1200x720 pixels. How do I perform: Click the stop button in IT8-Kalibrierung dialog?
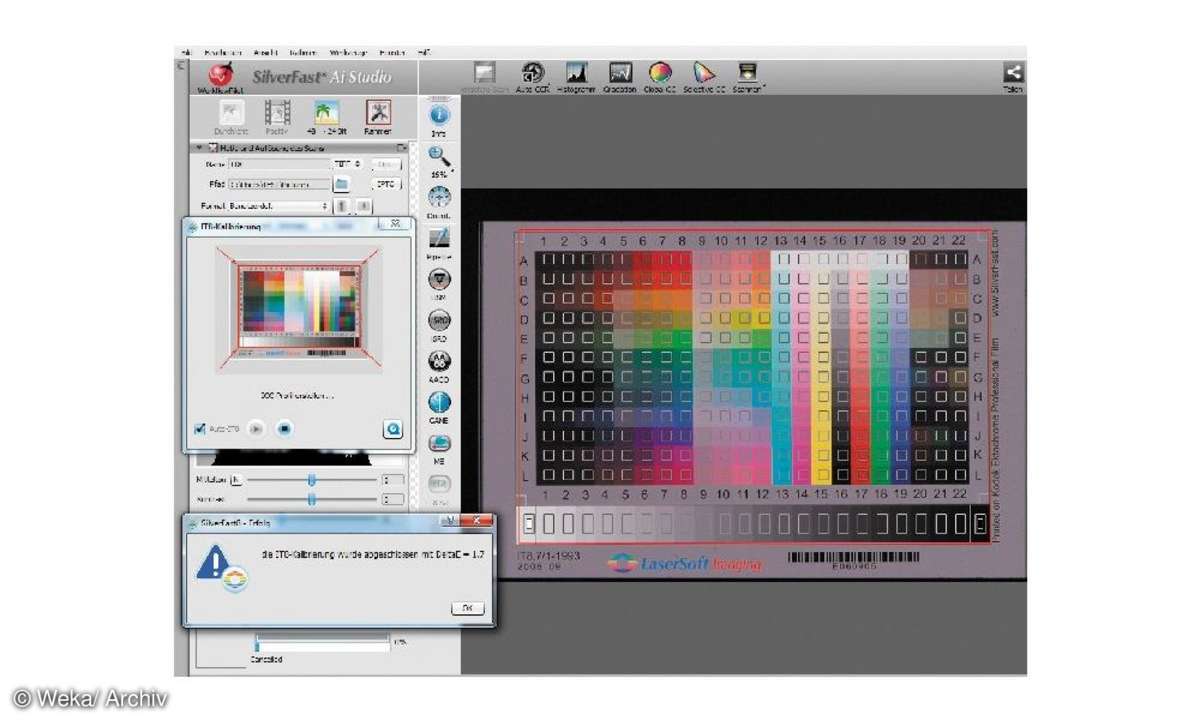pos(284,429)
